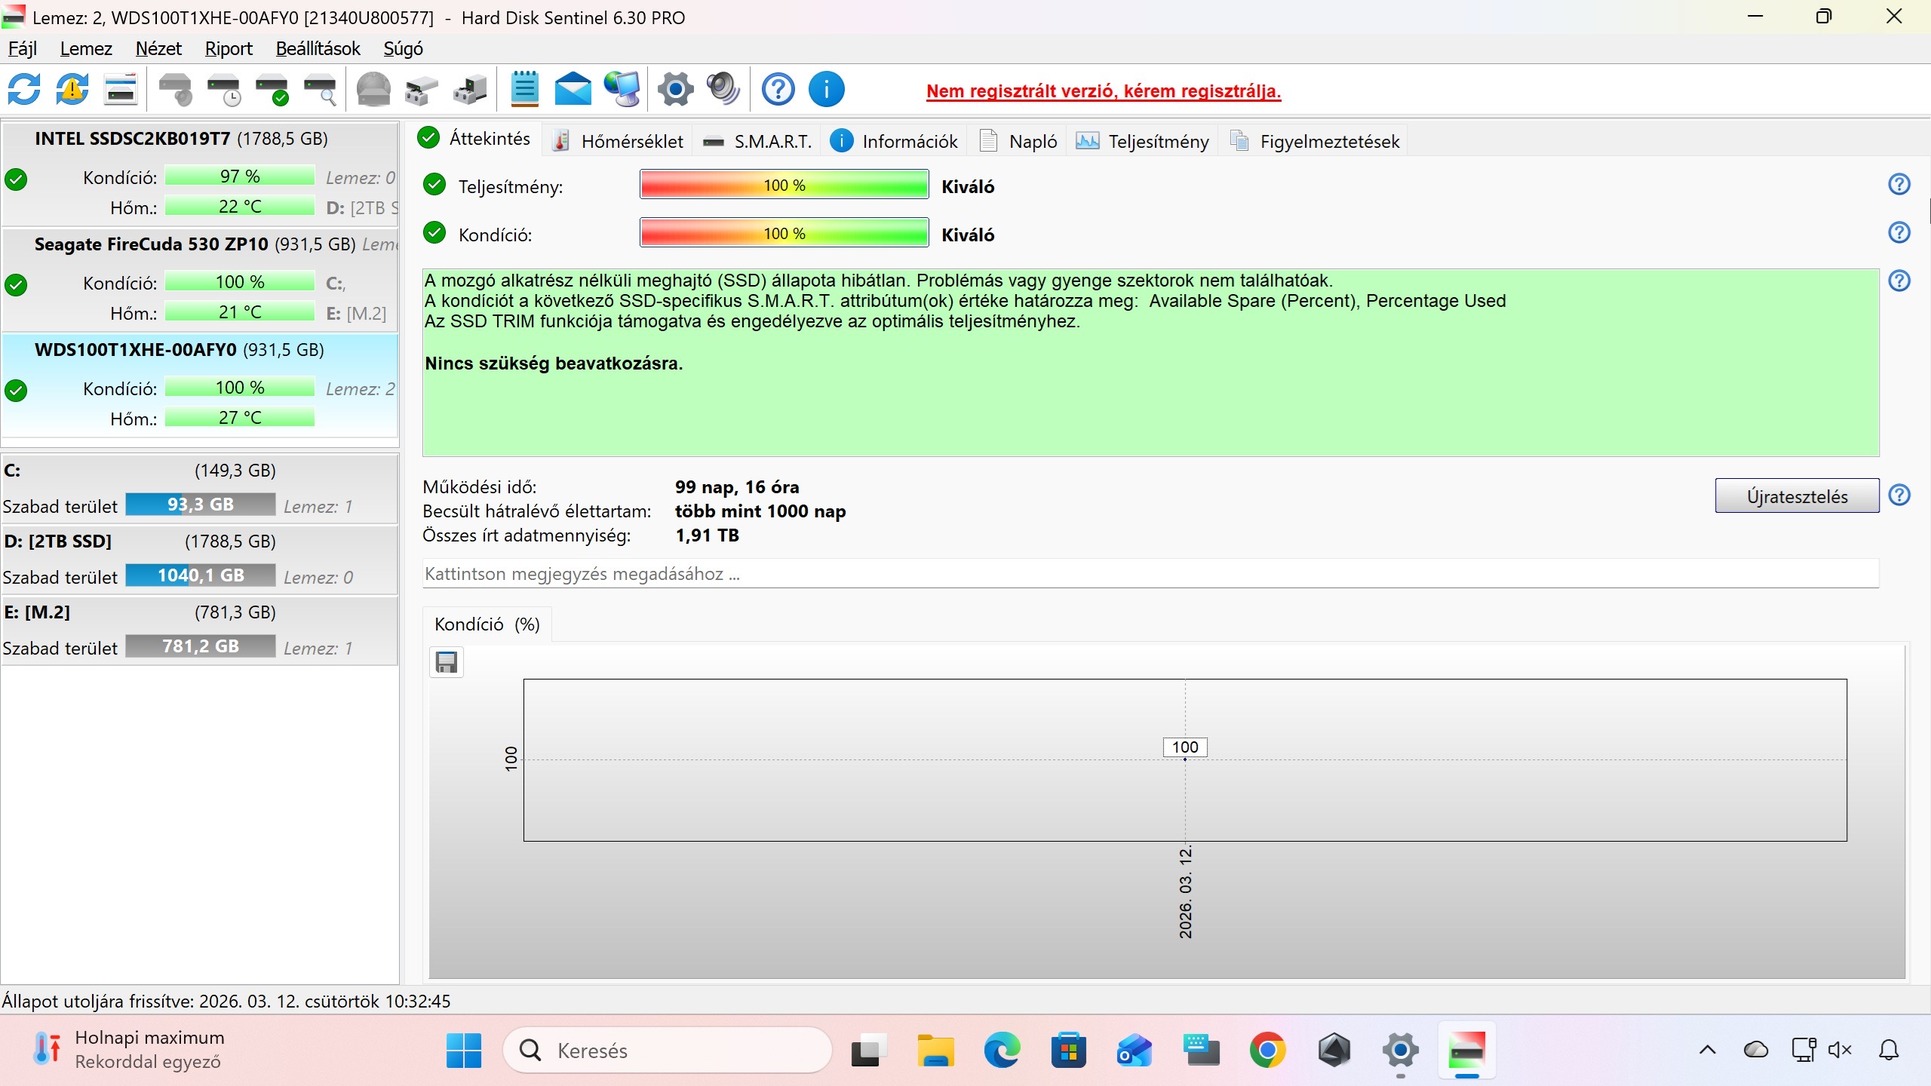
Task: Save the Kondíció graph with floppy icon
Action: (x=446, y=662)
